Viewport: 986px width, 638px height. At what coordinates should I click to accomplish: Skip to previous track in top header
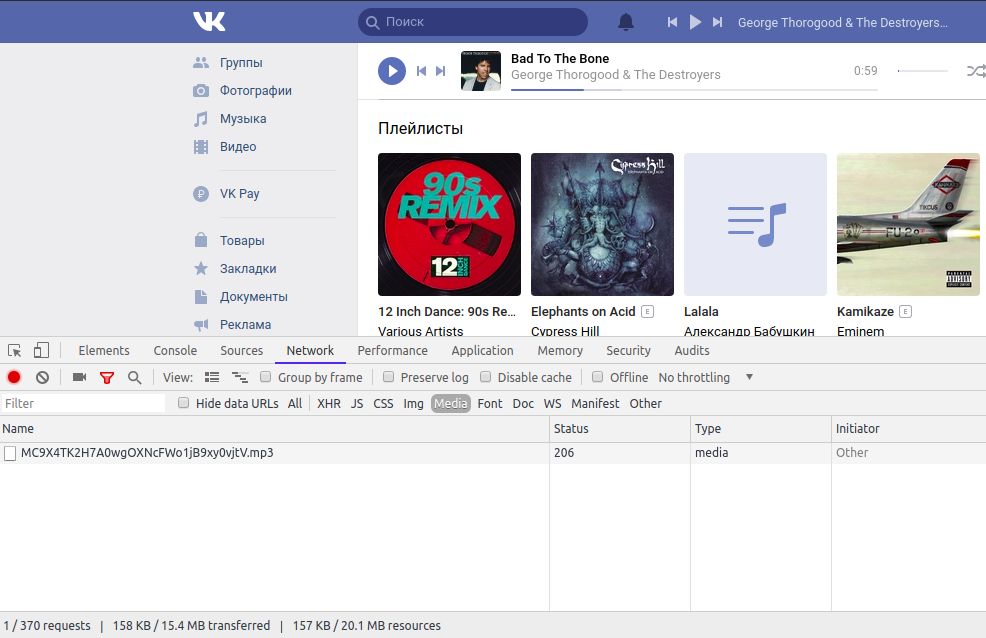(672, 22)
